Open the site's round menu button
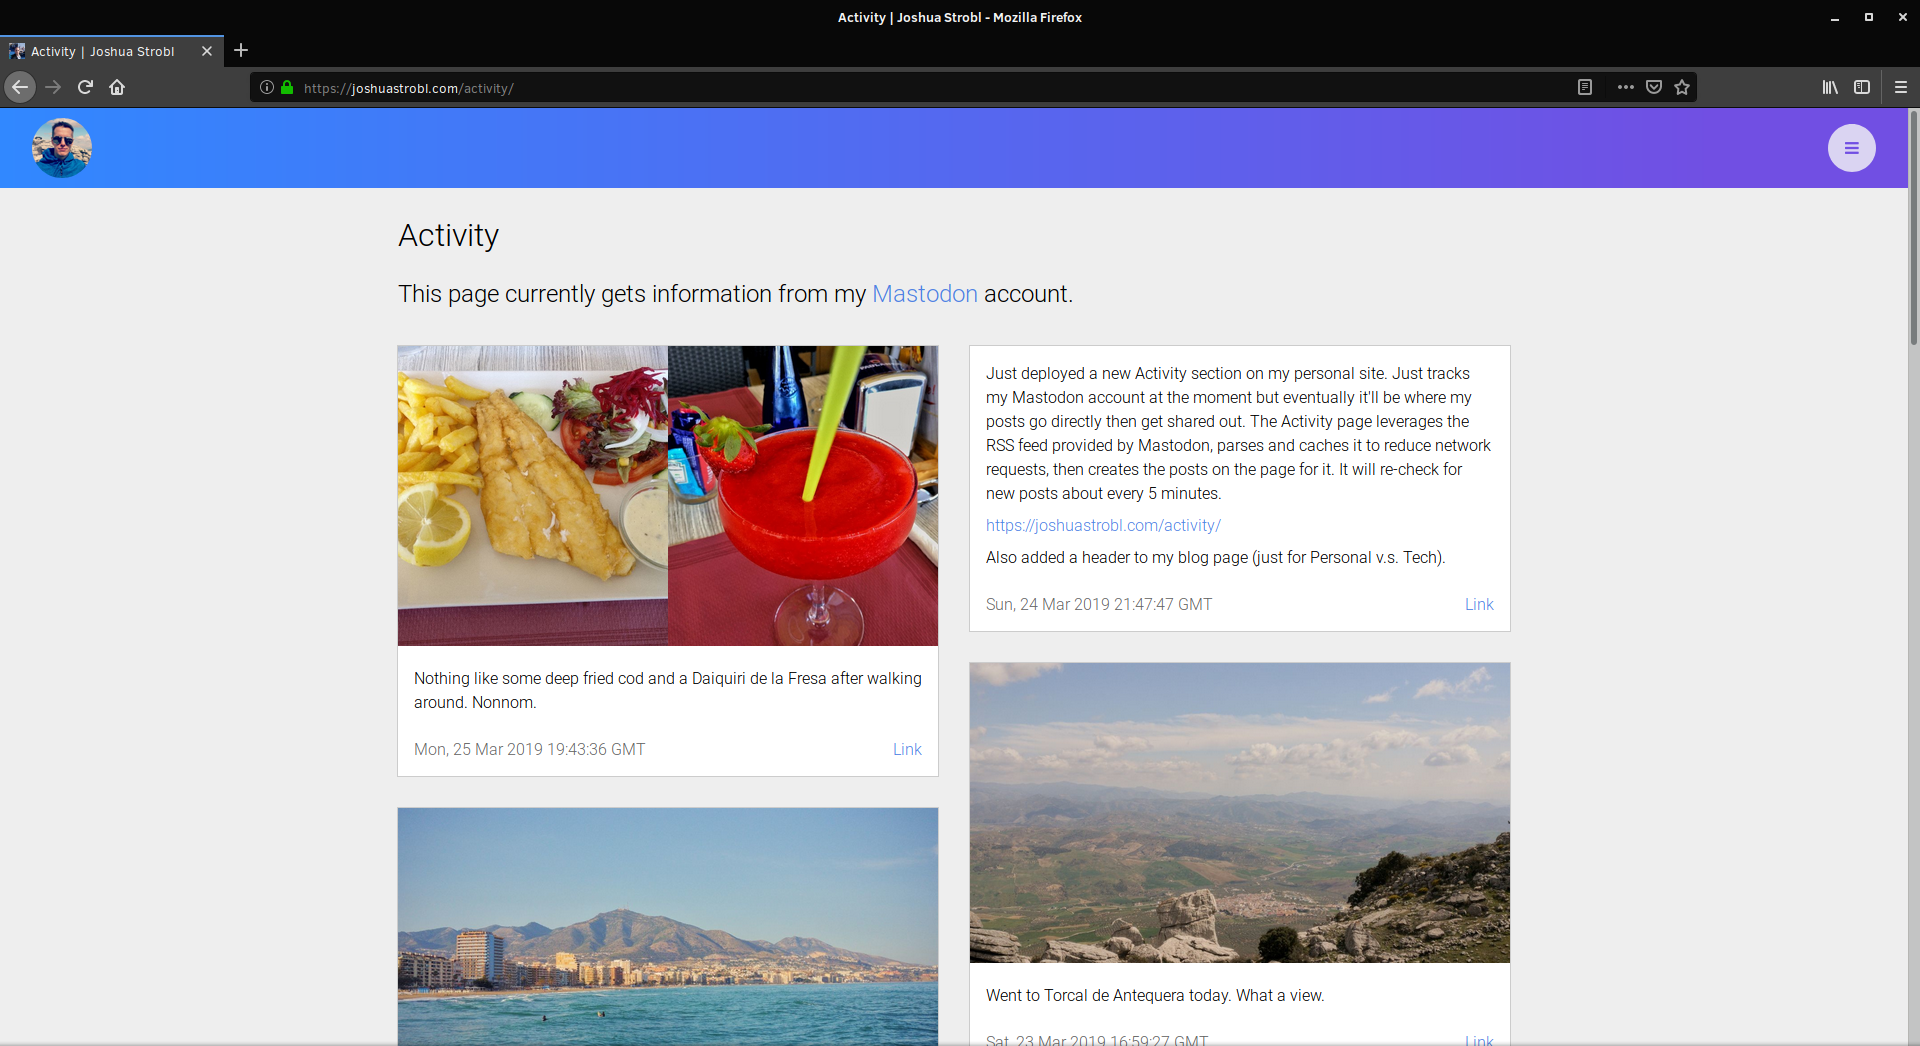 click(1852, 148)
